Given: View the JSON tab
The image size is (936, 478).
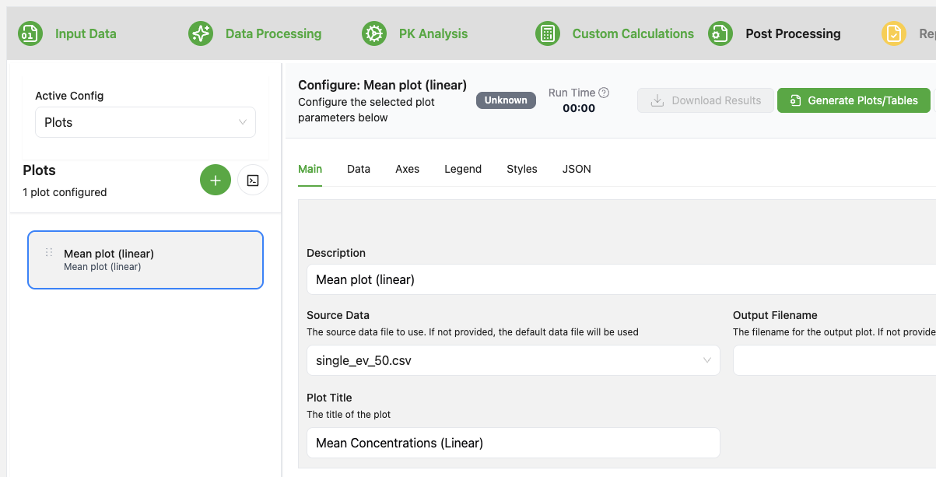Looking at the screenshot, I should point(576,169).
